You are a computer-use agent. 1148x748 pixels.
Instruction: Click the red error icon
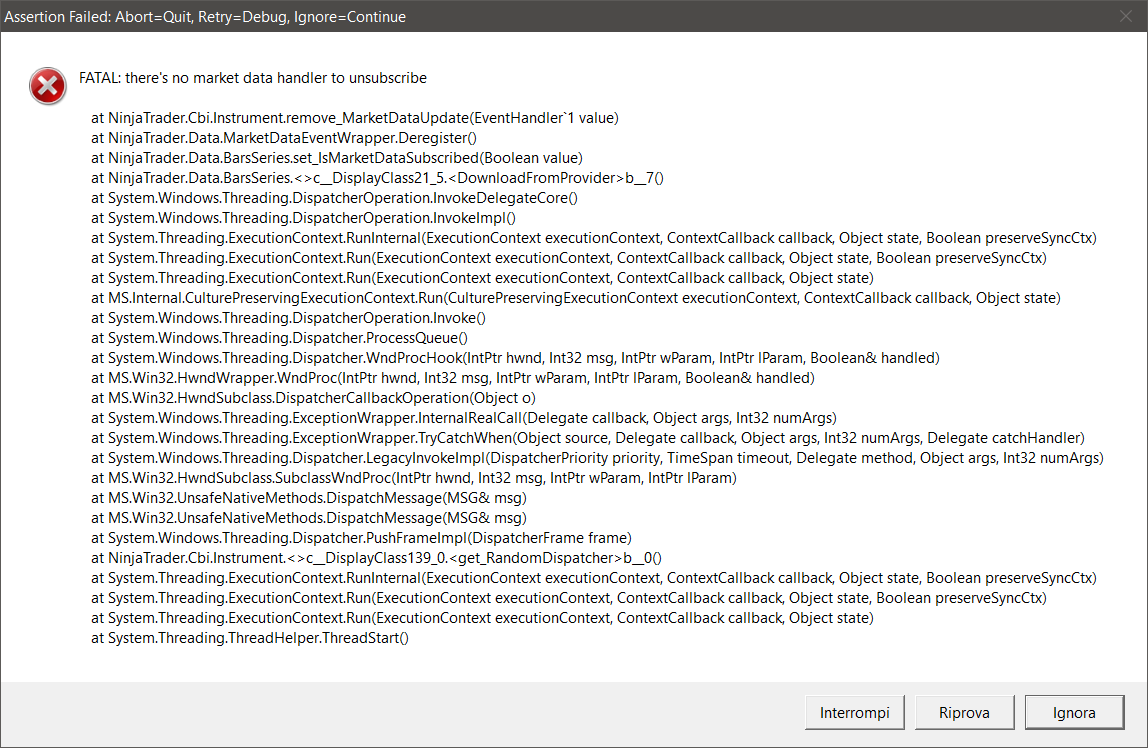point(47,87)
